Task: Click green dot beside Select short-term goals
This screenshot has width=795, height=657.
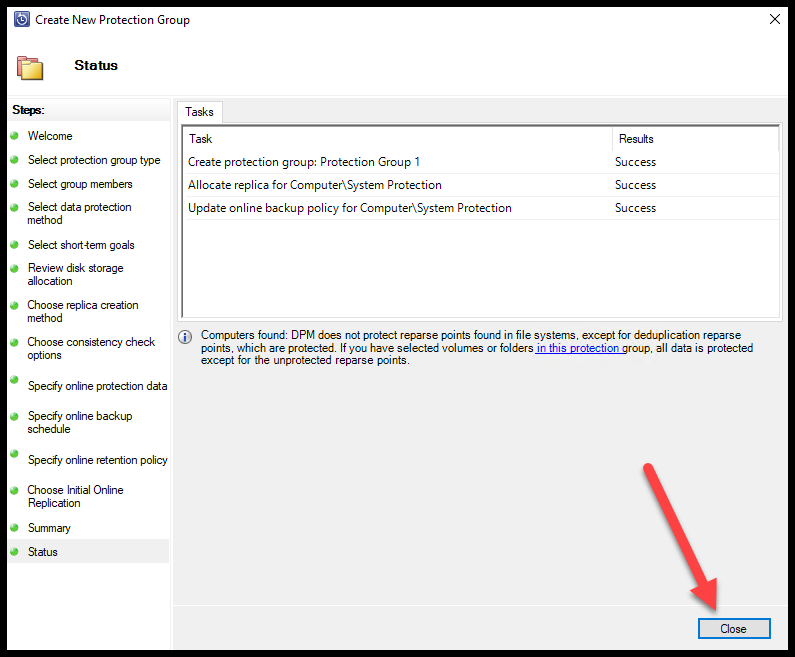Action: pos(14,244)
